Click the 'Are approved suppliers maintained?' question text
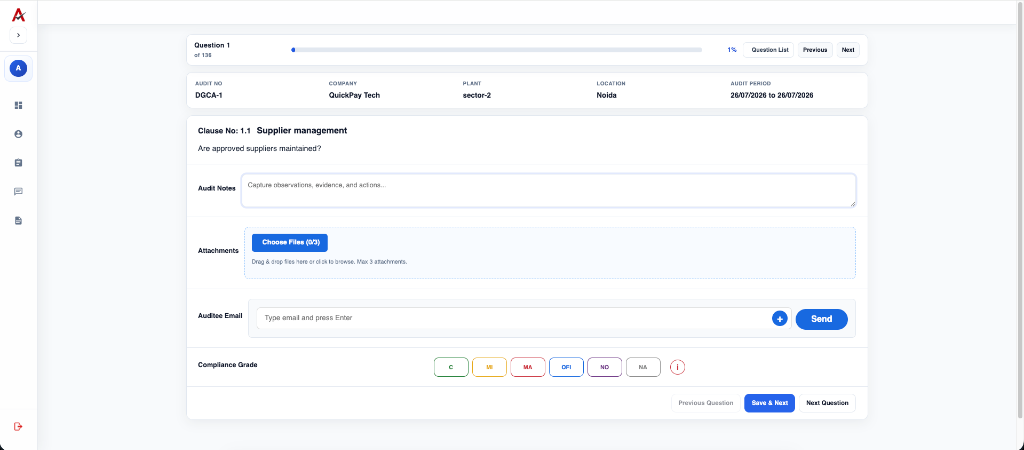Viewport: 1024px width, 450px height. 259,148
